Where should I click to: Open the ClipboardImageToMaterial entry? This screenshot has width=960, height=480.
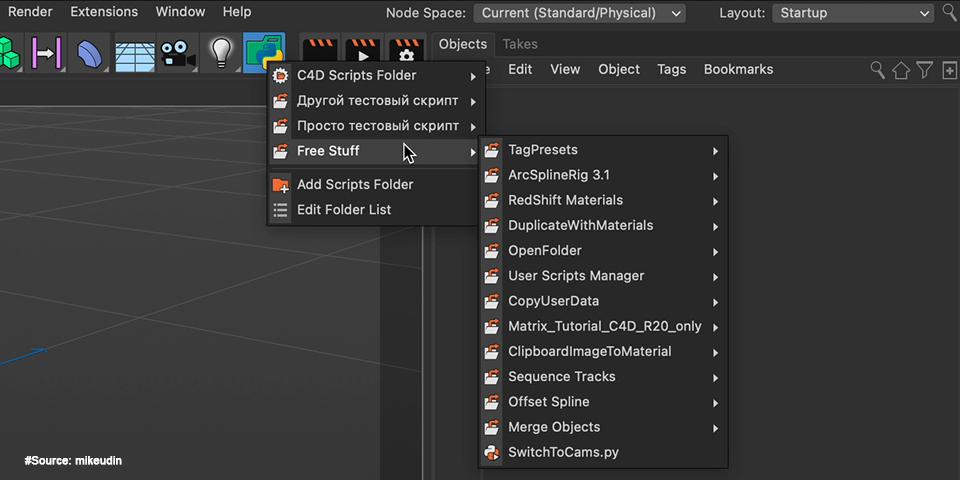(604, 351)
